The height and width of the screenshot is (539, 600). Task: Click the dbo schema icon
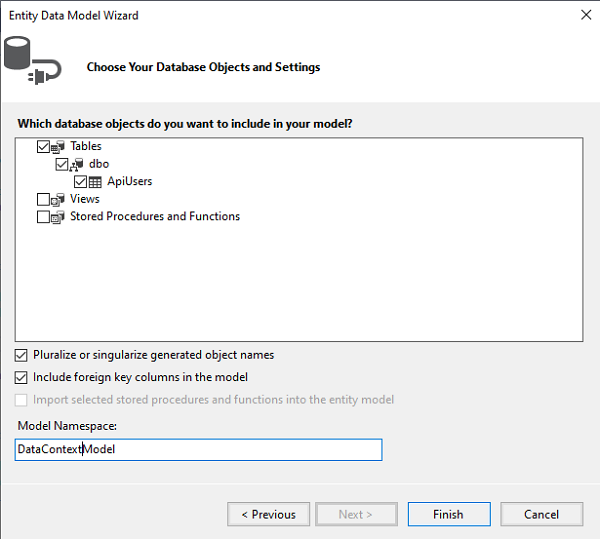pos(76,164)
